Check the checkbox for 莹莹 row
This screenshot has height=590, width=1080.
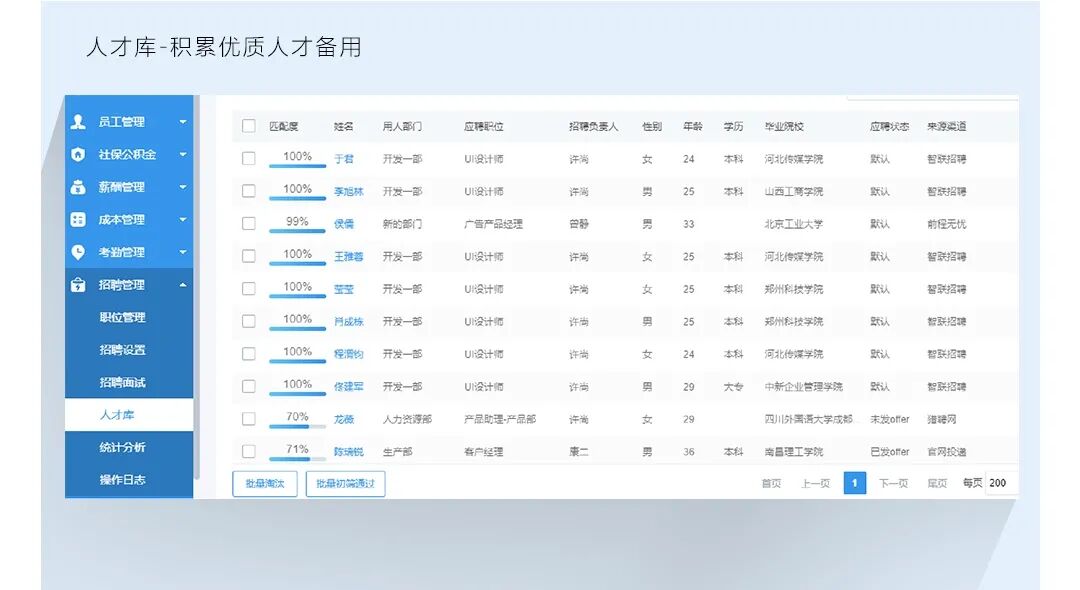tap(249, 288)
